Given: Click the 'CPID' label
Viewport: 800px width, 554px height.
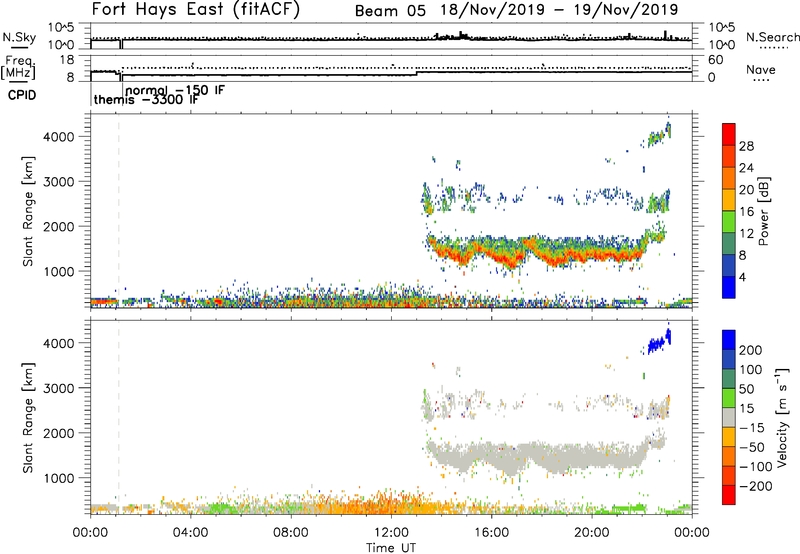Looking at the screenshot, I should 22,95.
